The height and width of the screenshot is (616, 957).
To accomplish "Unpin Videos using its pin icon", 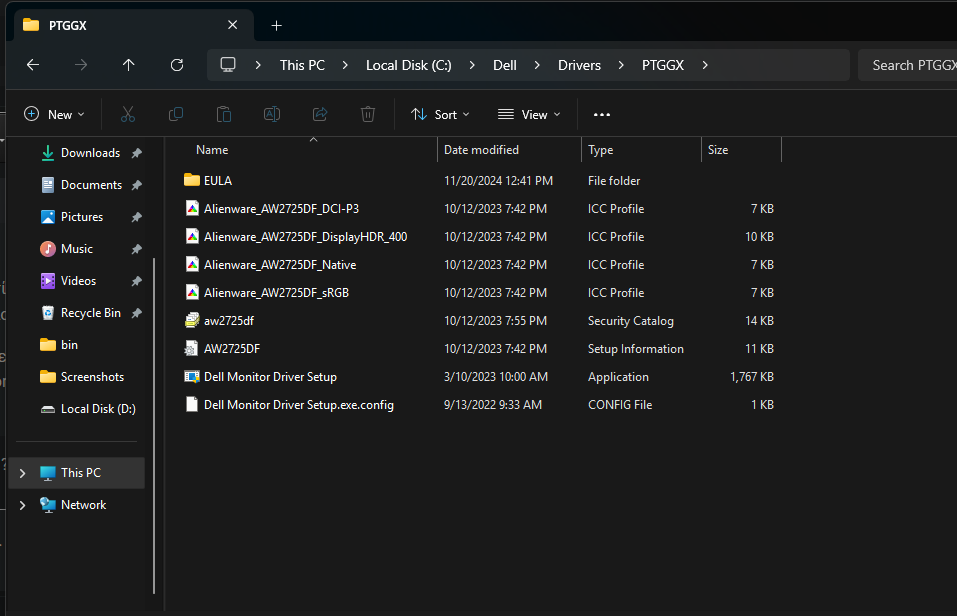I will coord(137,281).
